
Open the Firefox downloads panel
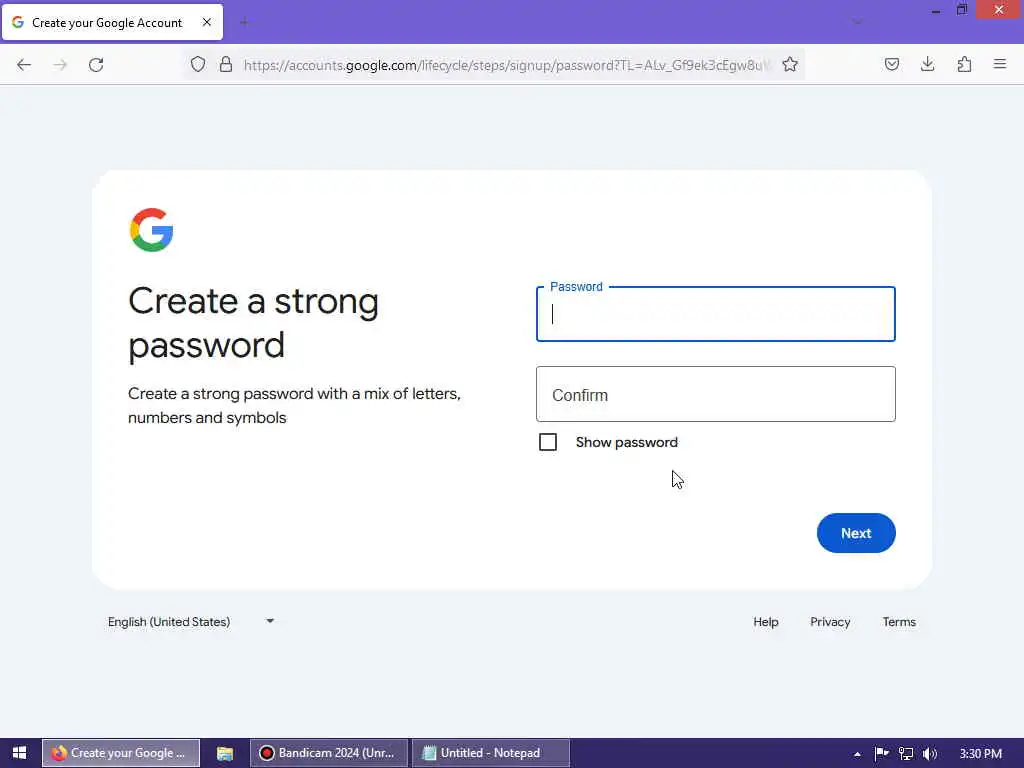pos(927,64)
